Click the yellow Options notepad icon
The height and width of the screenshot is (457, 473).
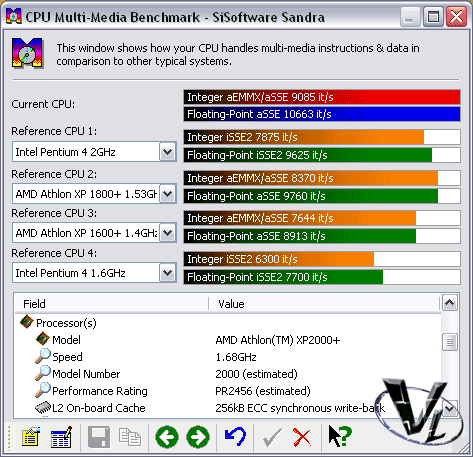click(31, 437)
